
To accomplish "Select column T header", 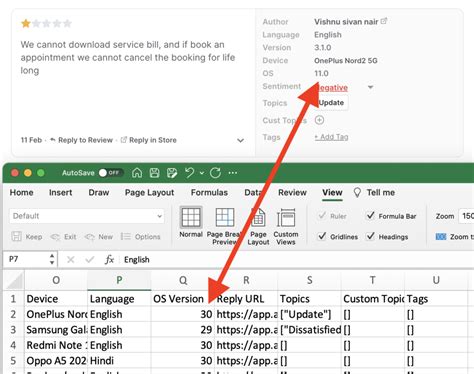I will click(373, 280).
